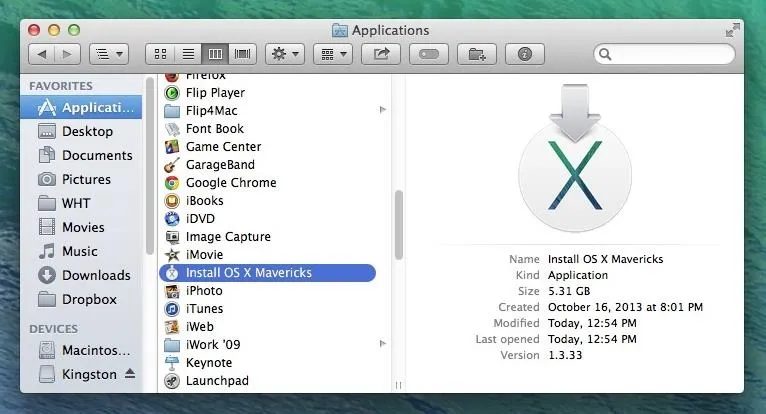Select Applications in the sidebar

(x=81, y=107)
